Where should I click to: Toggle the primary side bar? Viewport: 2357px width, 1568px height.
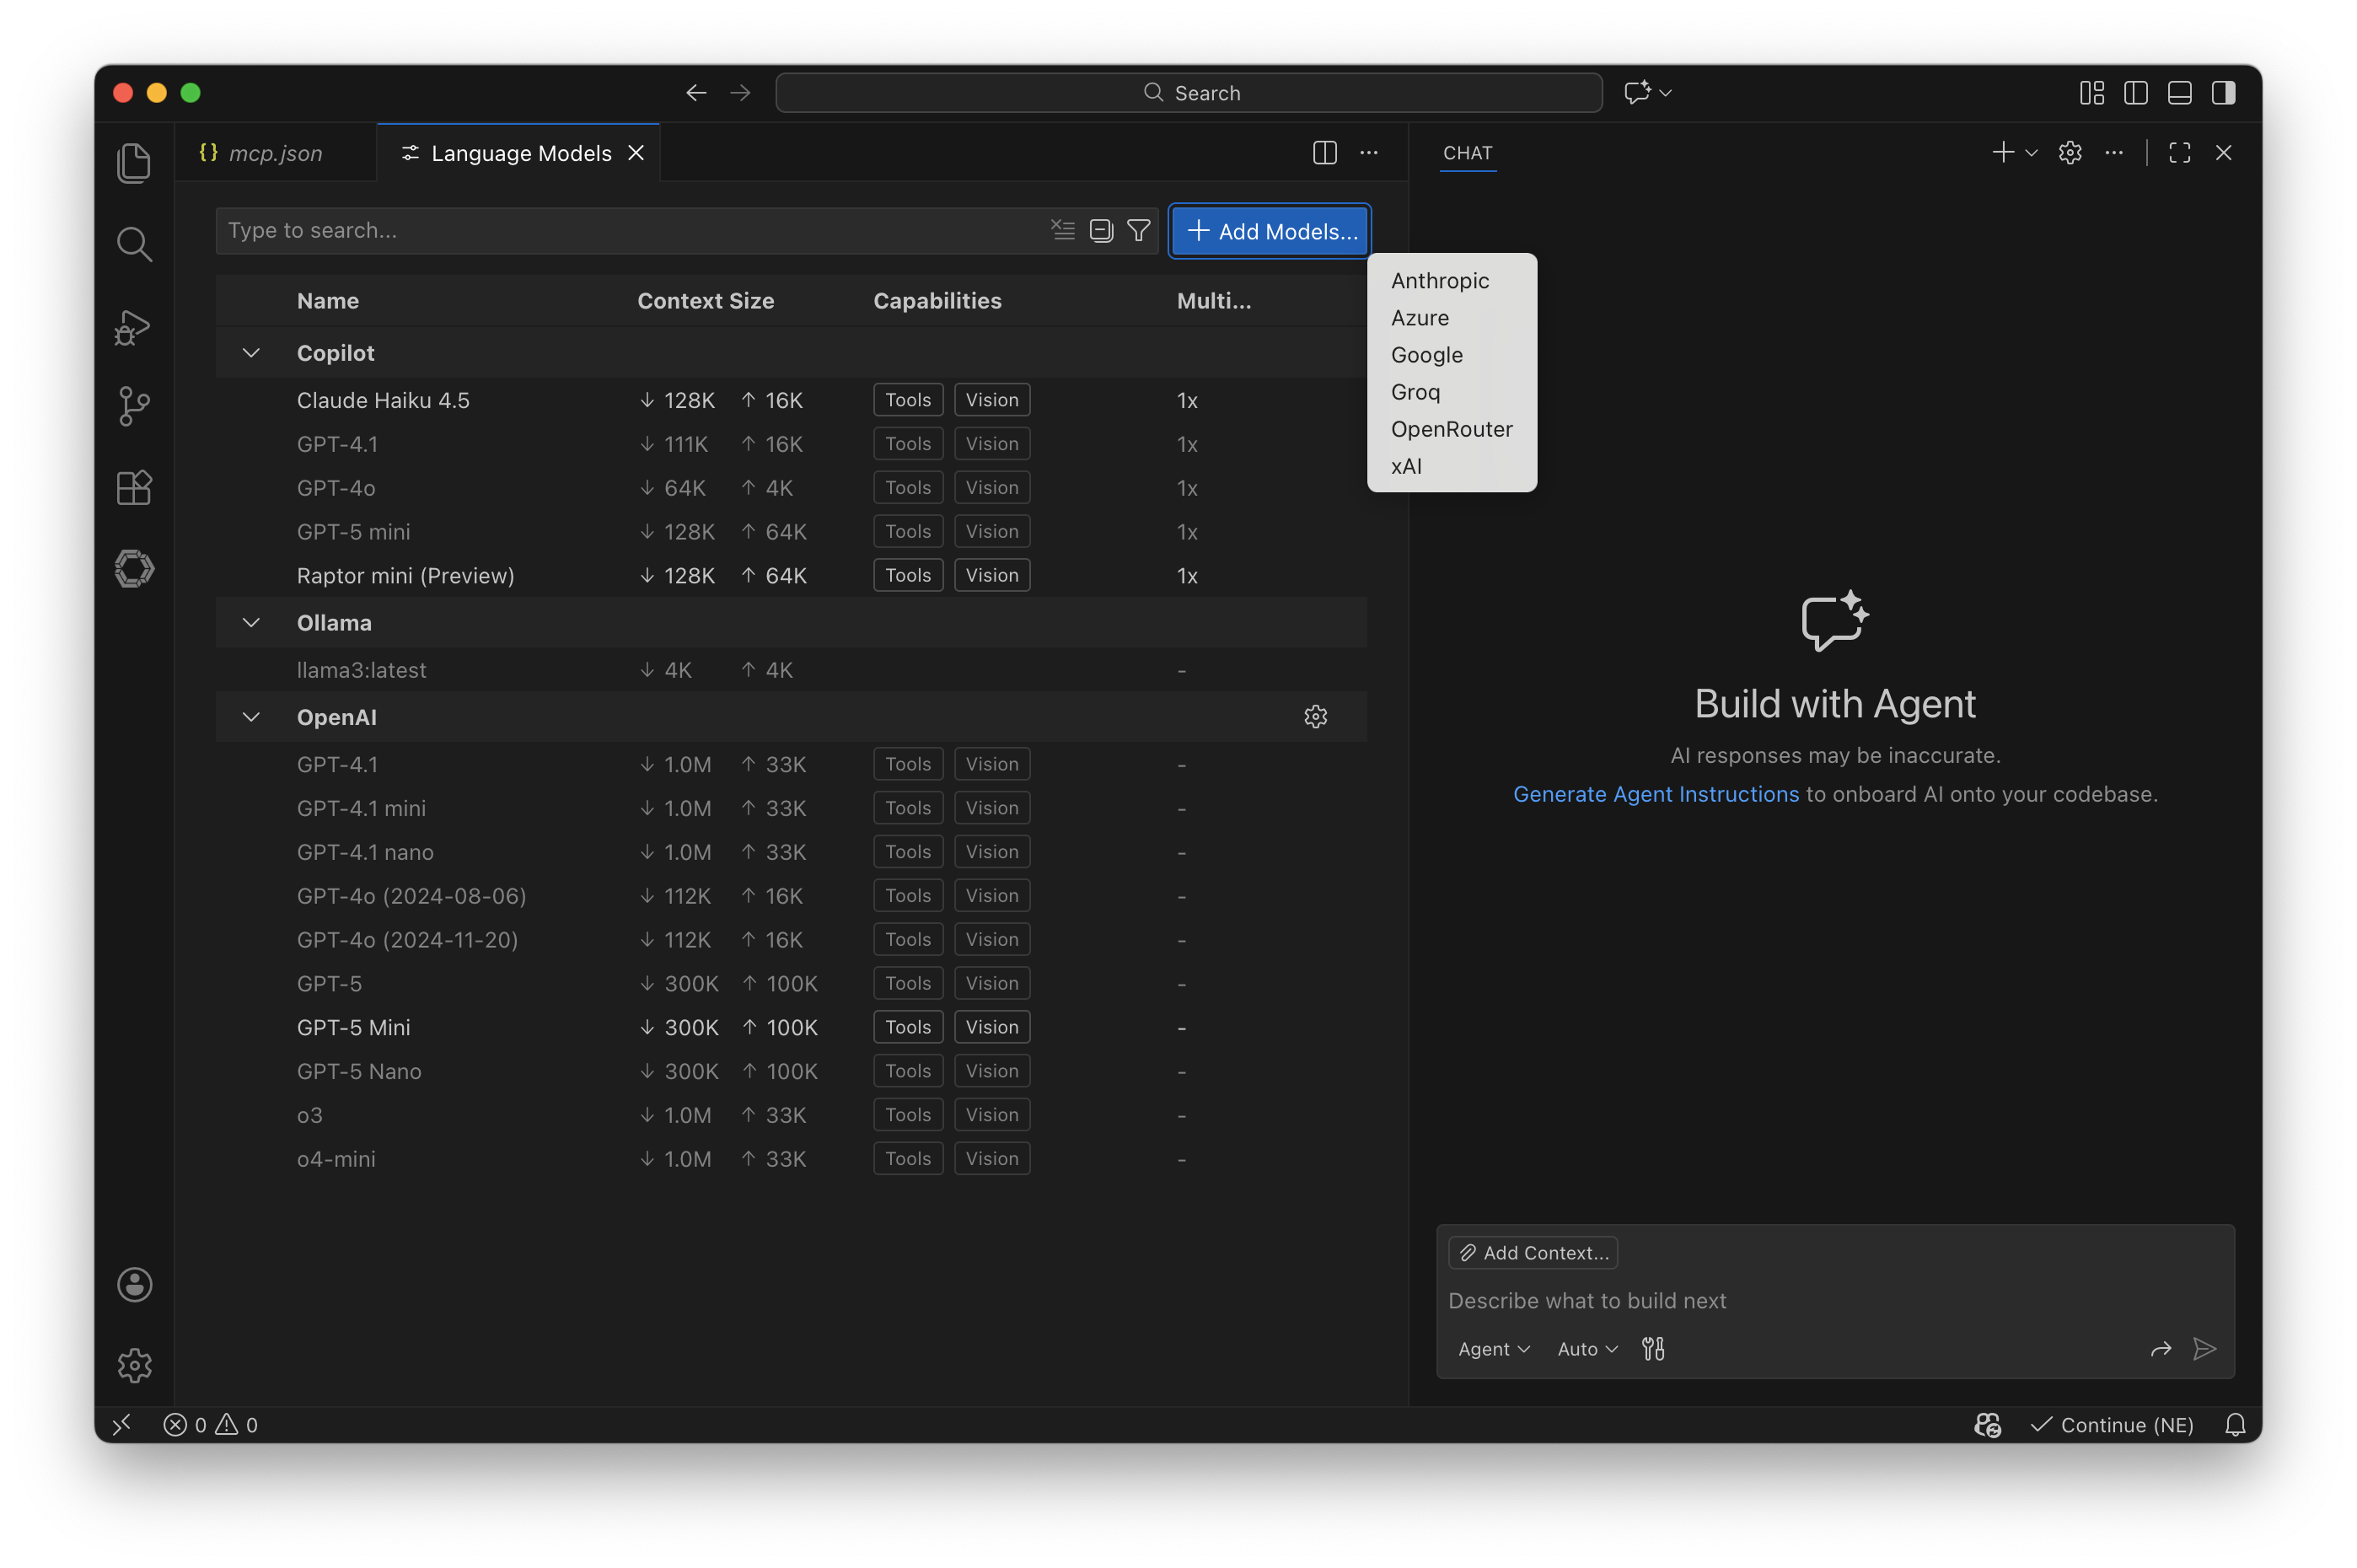(2136, 93)
